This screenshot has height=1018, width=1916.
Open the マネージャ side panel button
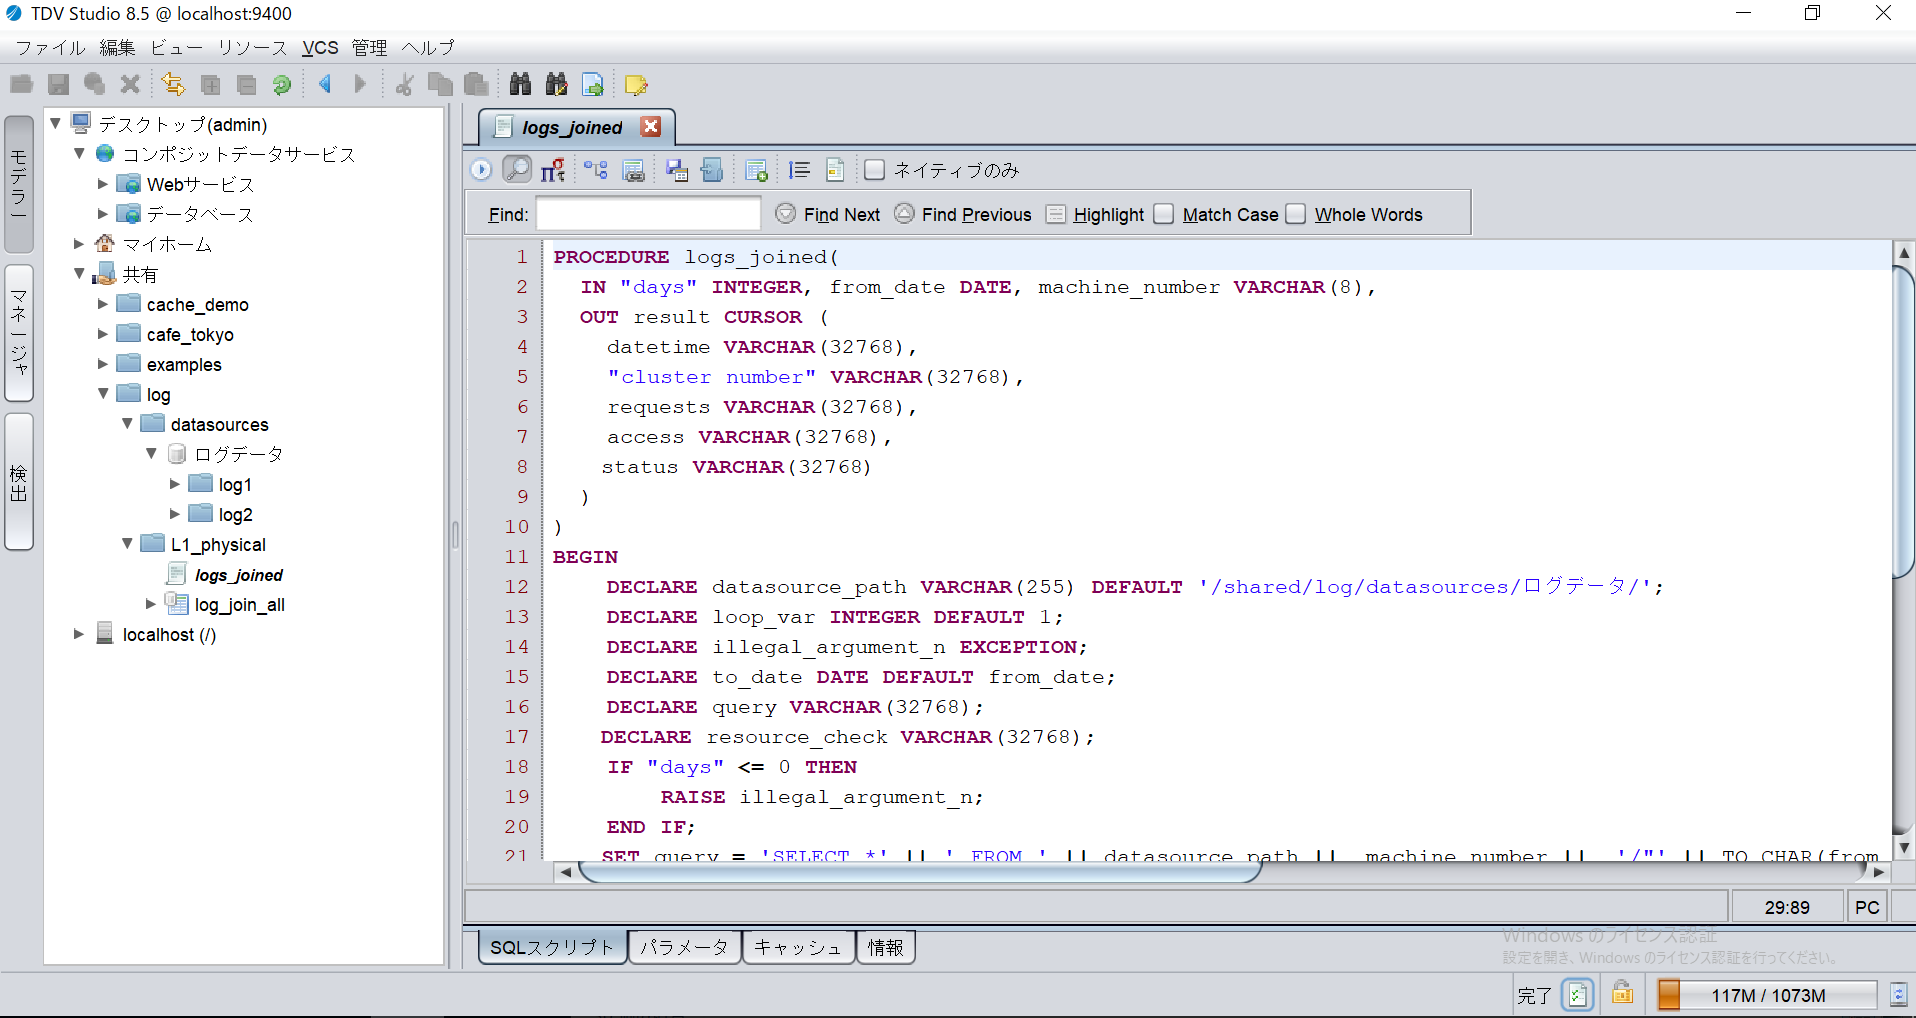click(x=19, y=333)
